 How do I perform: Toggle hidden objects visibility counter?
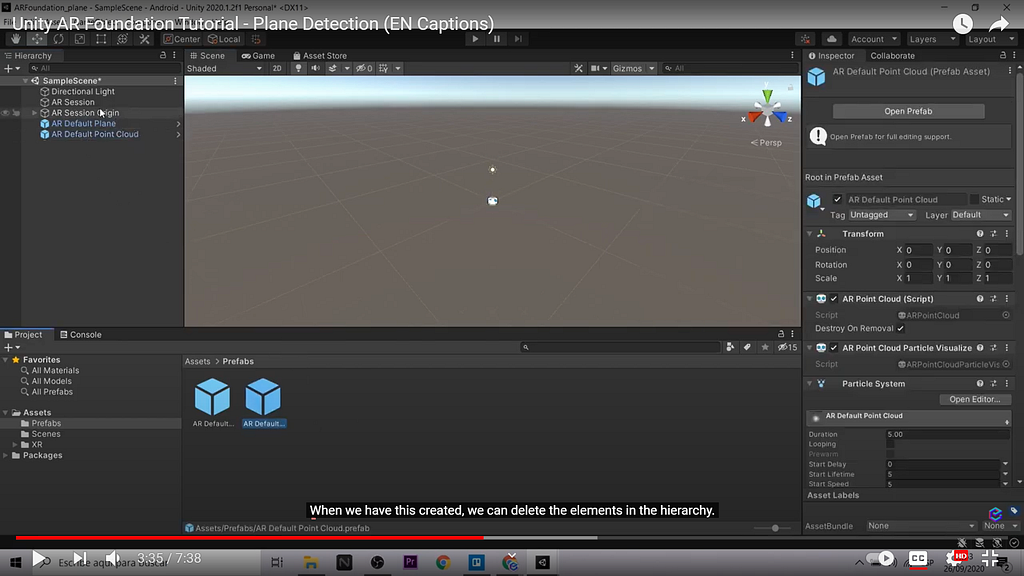pyautogui.click(x=364, y=68)
